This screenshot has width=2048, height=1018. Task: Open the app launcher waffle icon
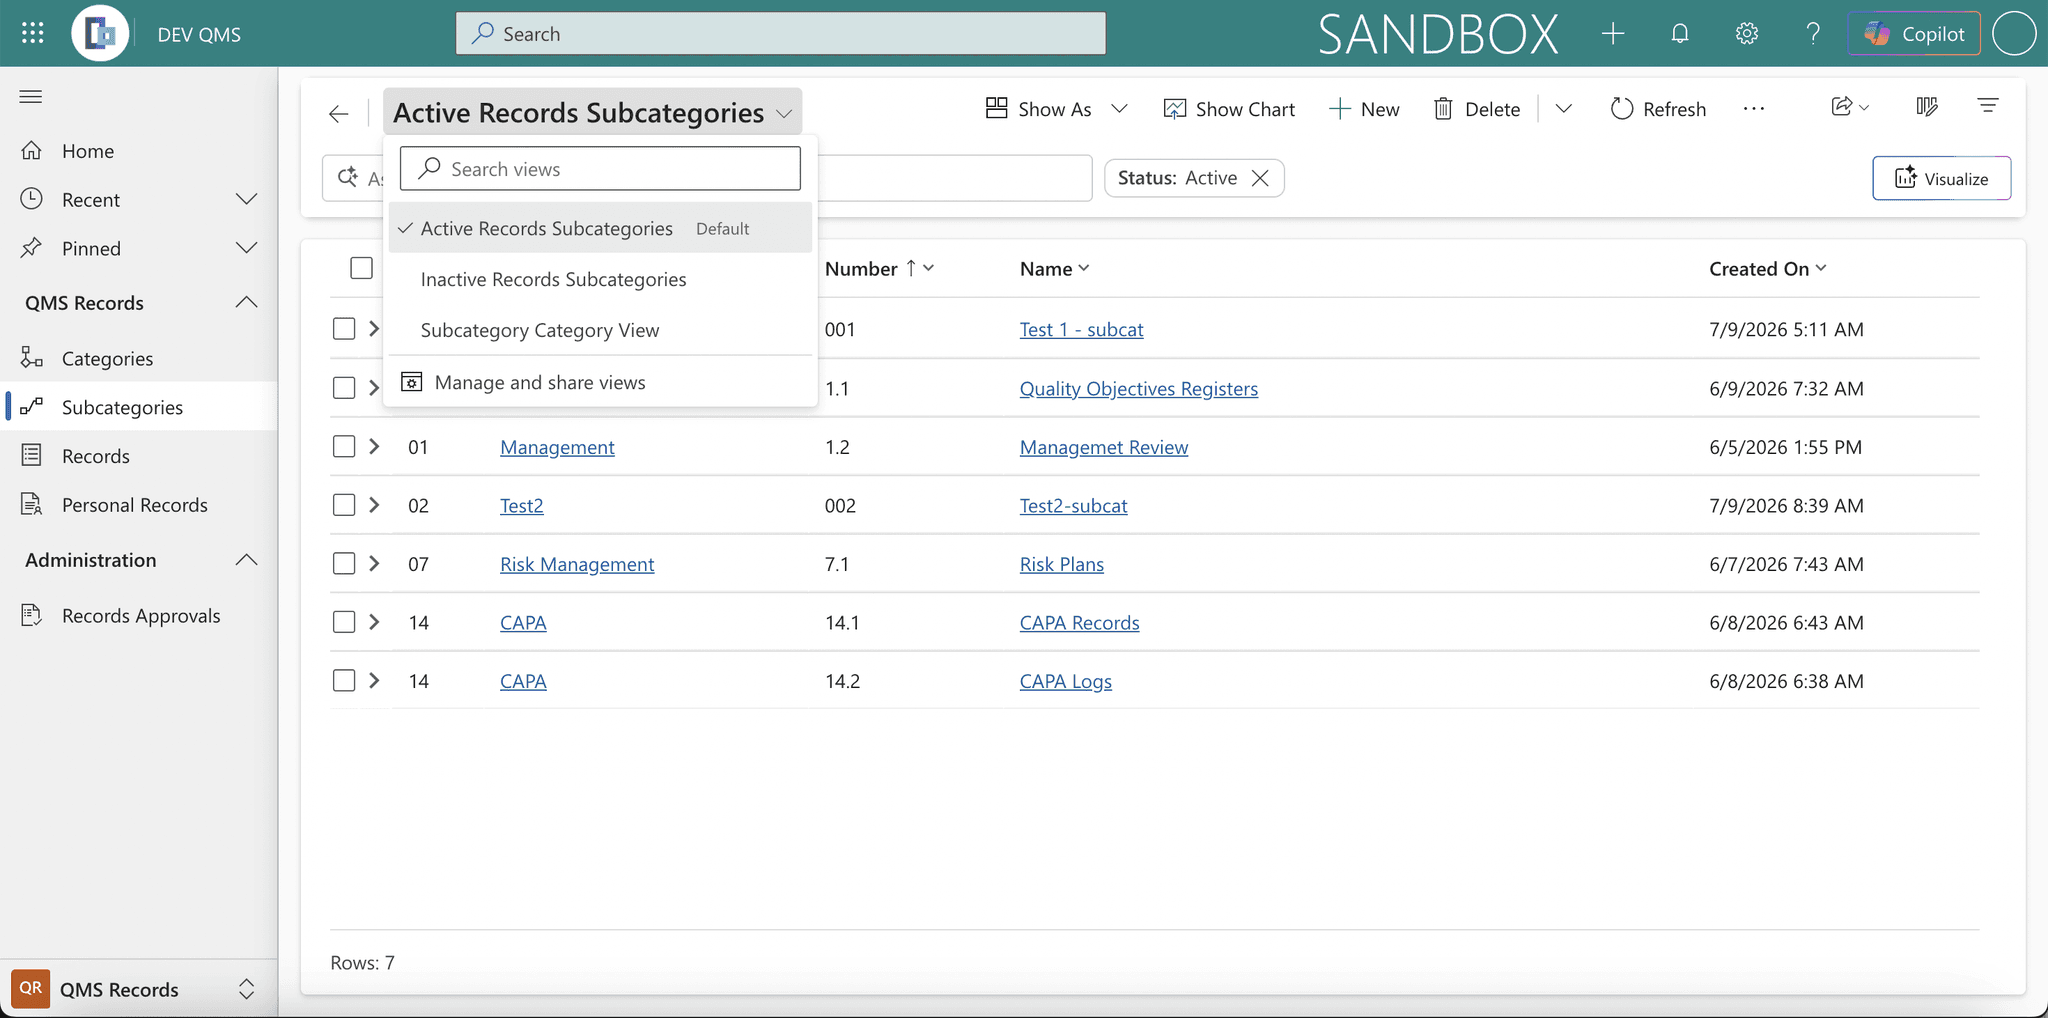pyautogui.click(x=32, y=33)
